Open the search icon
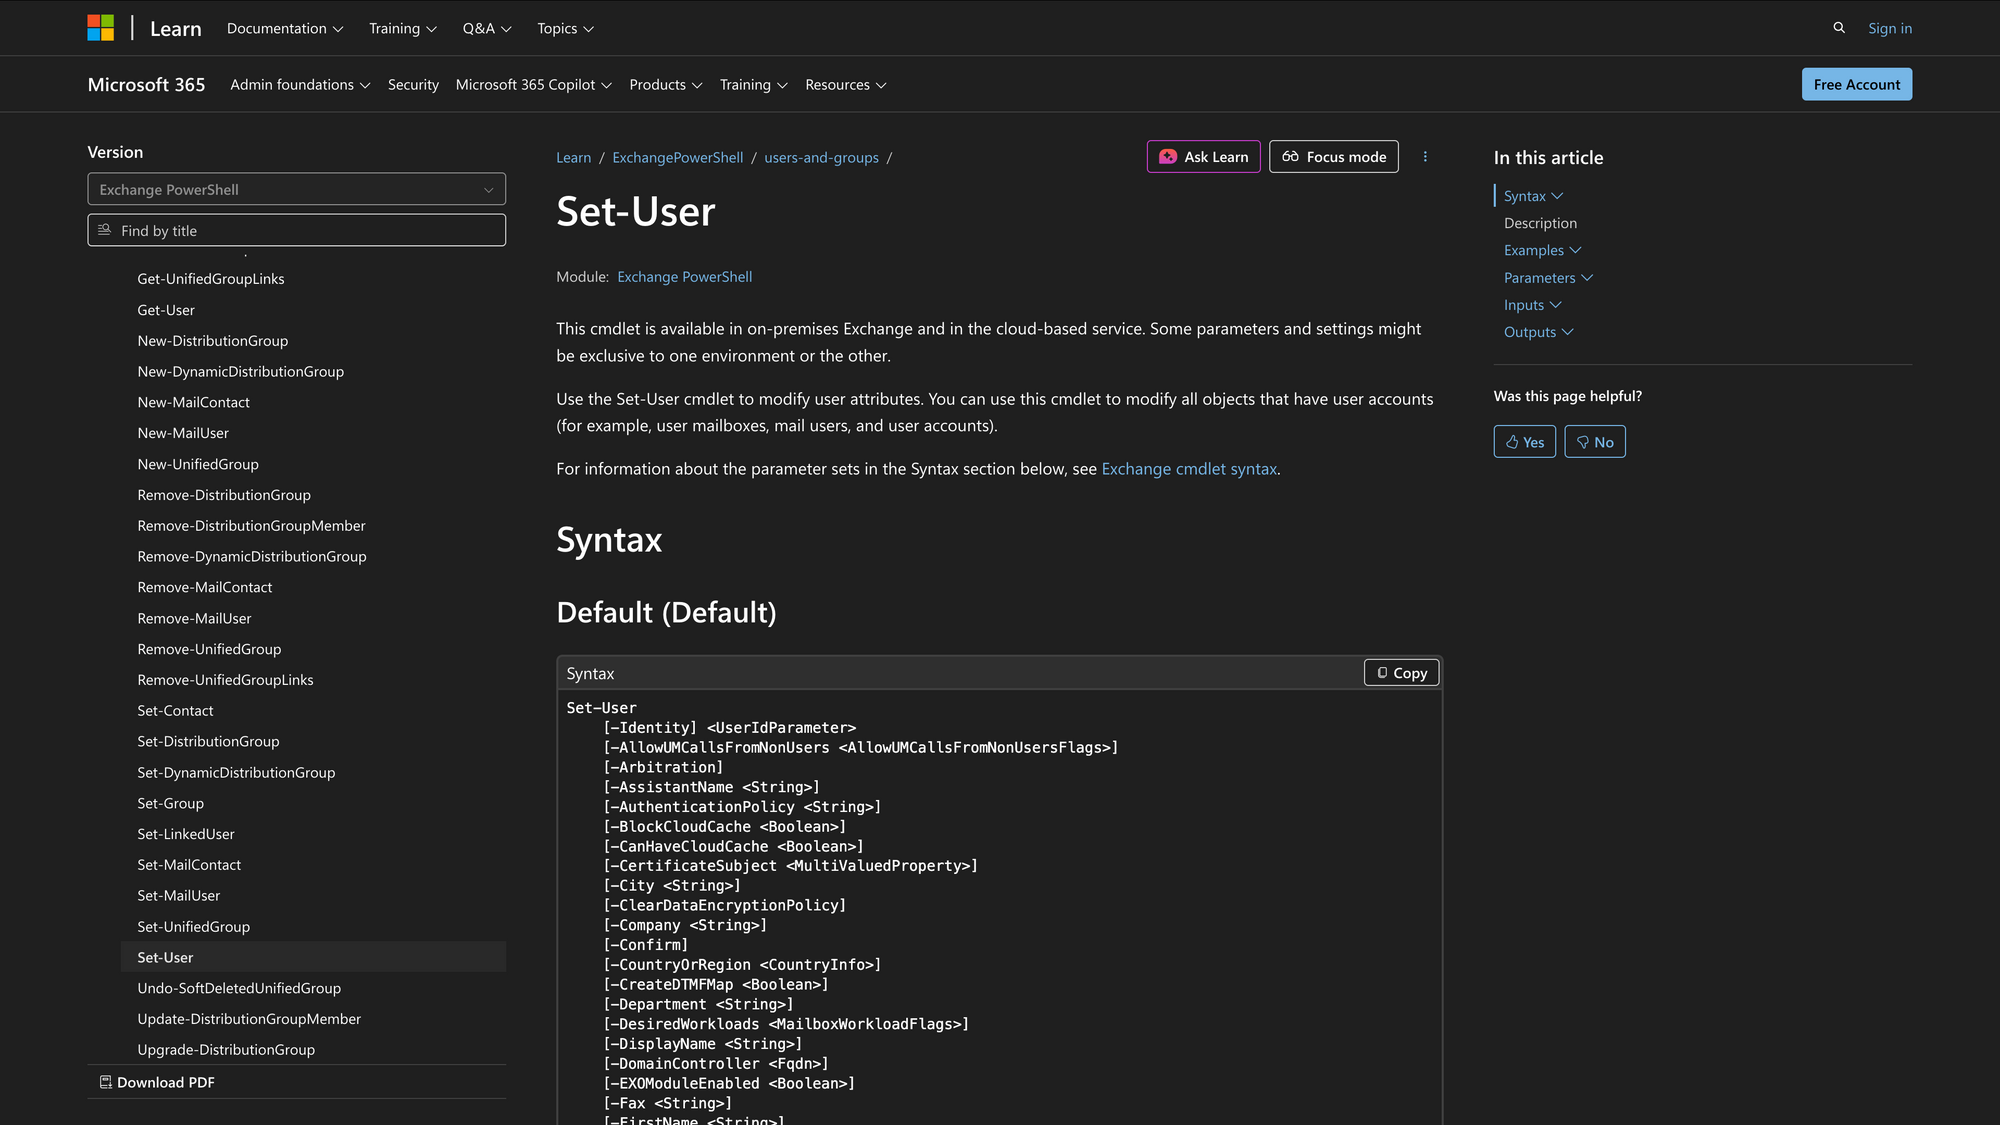This screenshot has height=1125, width=2000. point(1839,28)
